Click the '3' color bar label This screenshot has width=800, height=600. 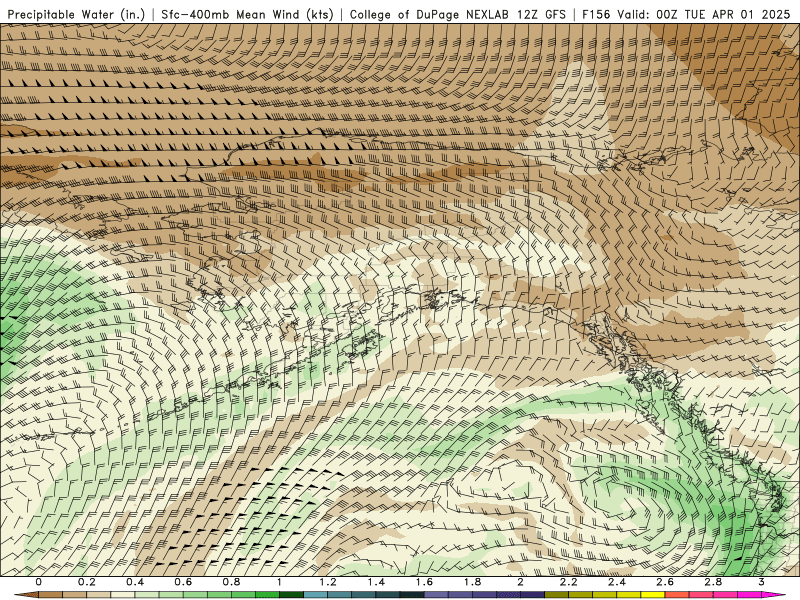[761, 582]
